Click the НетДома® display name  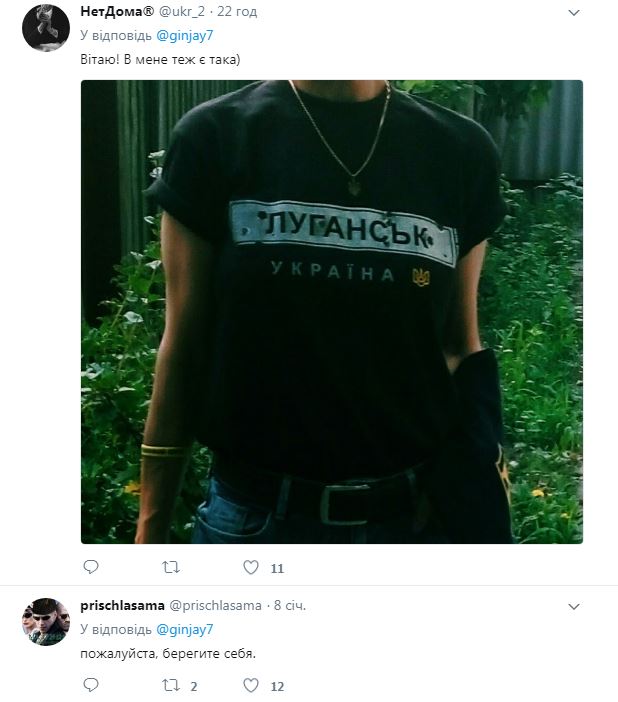(117, 12)
